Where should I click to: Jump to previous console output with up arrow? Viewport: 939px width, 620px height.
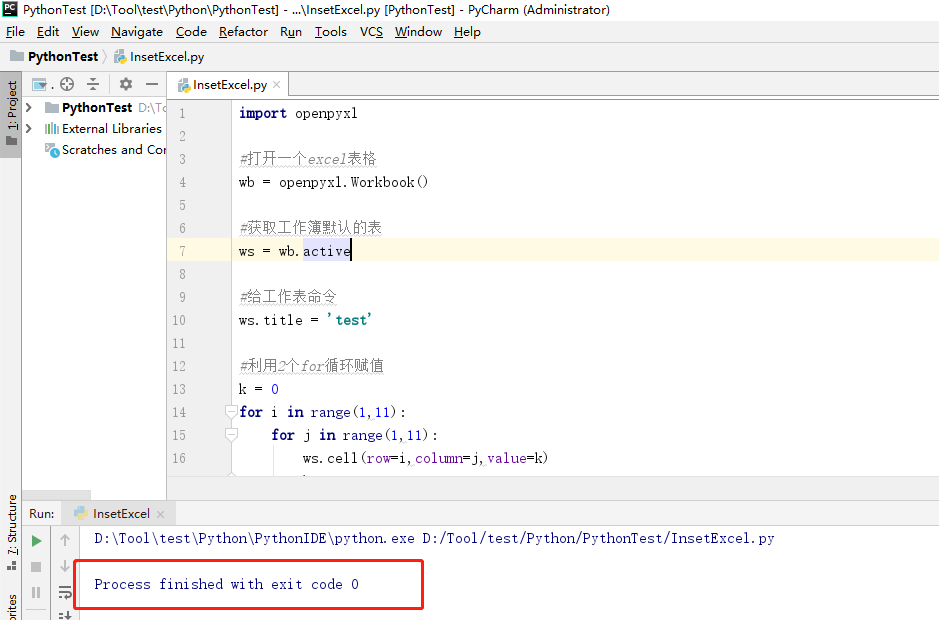point(64,541)
